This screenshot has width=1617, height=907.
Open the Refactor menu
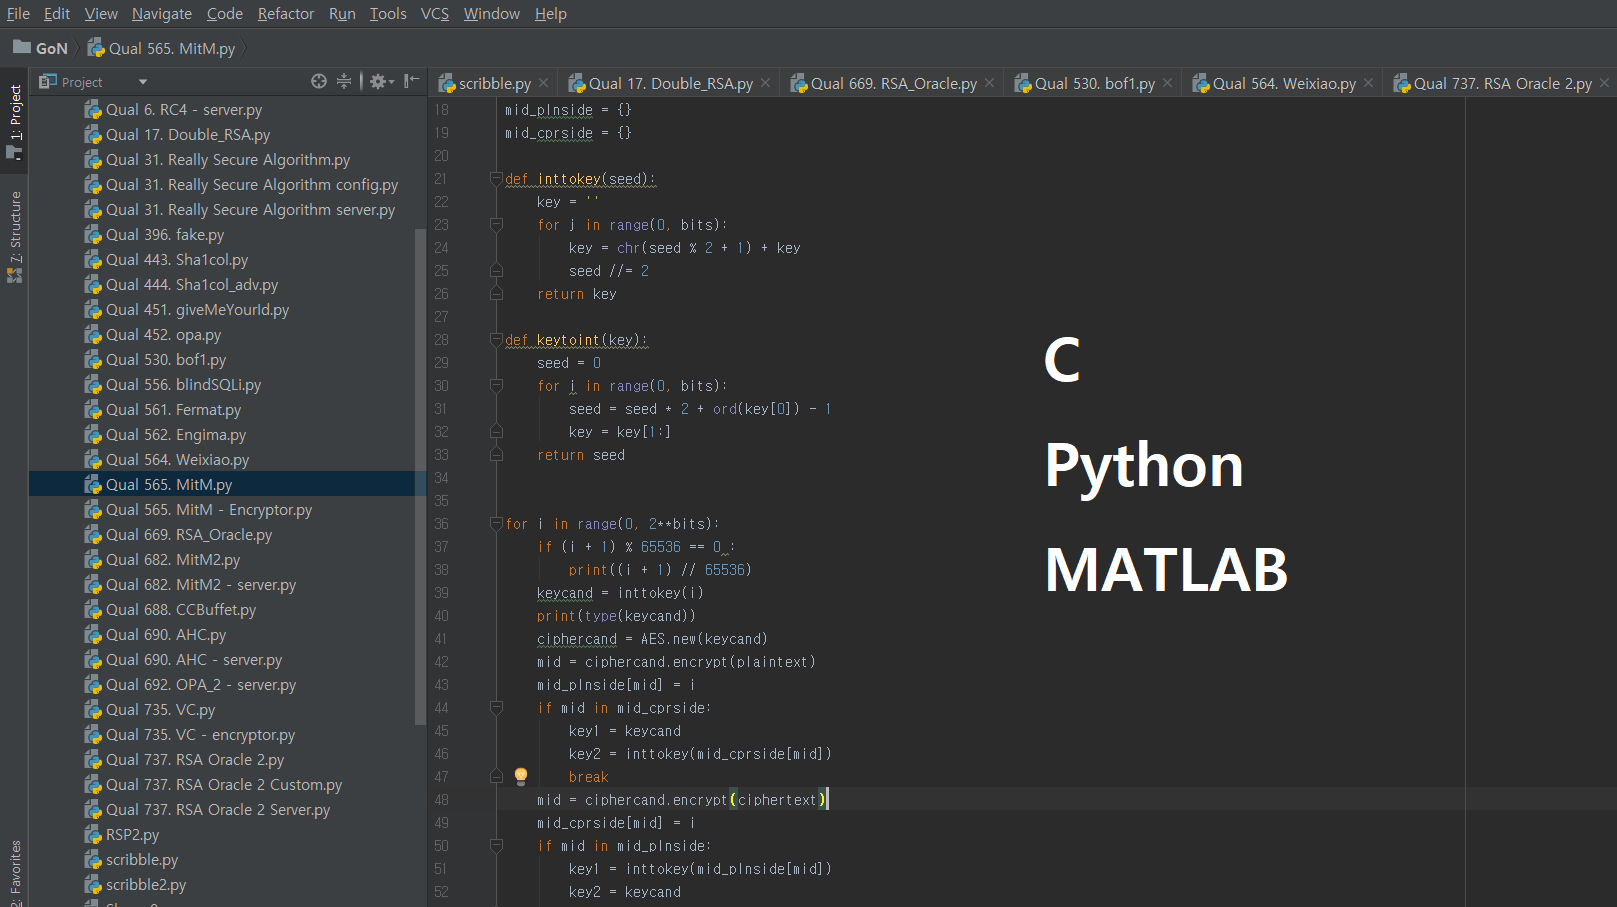pos(286,14)
